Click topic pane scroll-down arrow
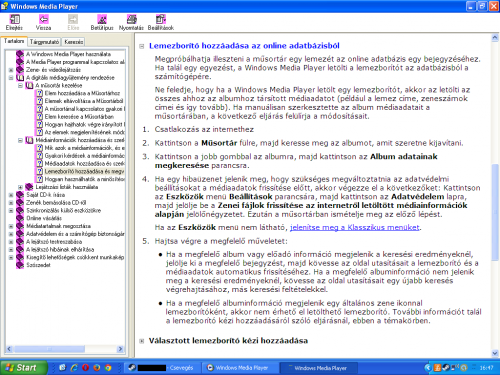500x375 pixels. 495,353
